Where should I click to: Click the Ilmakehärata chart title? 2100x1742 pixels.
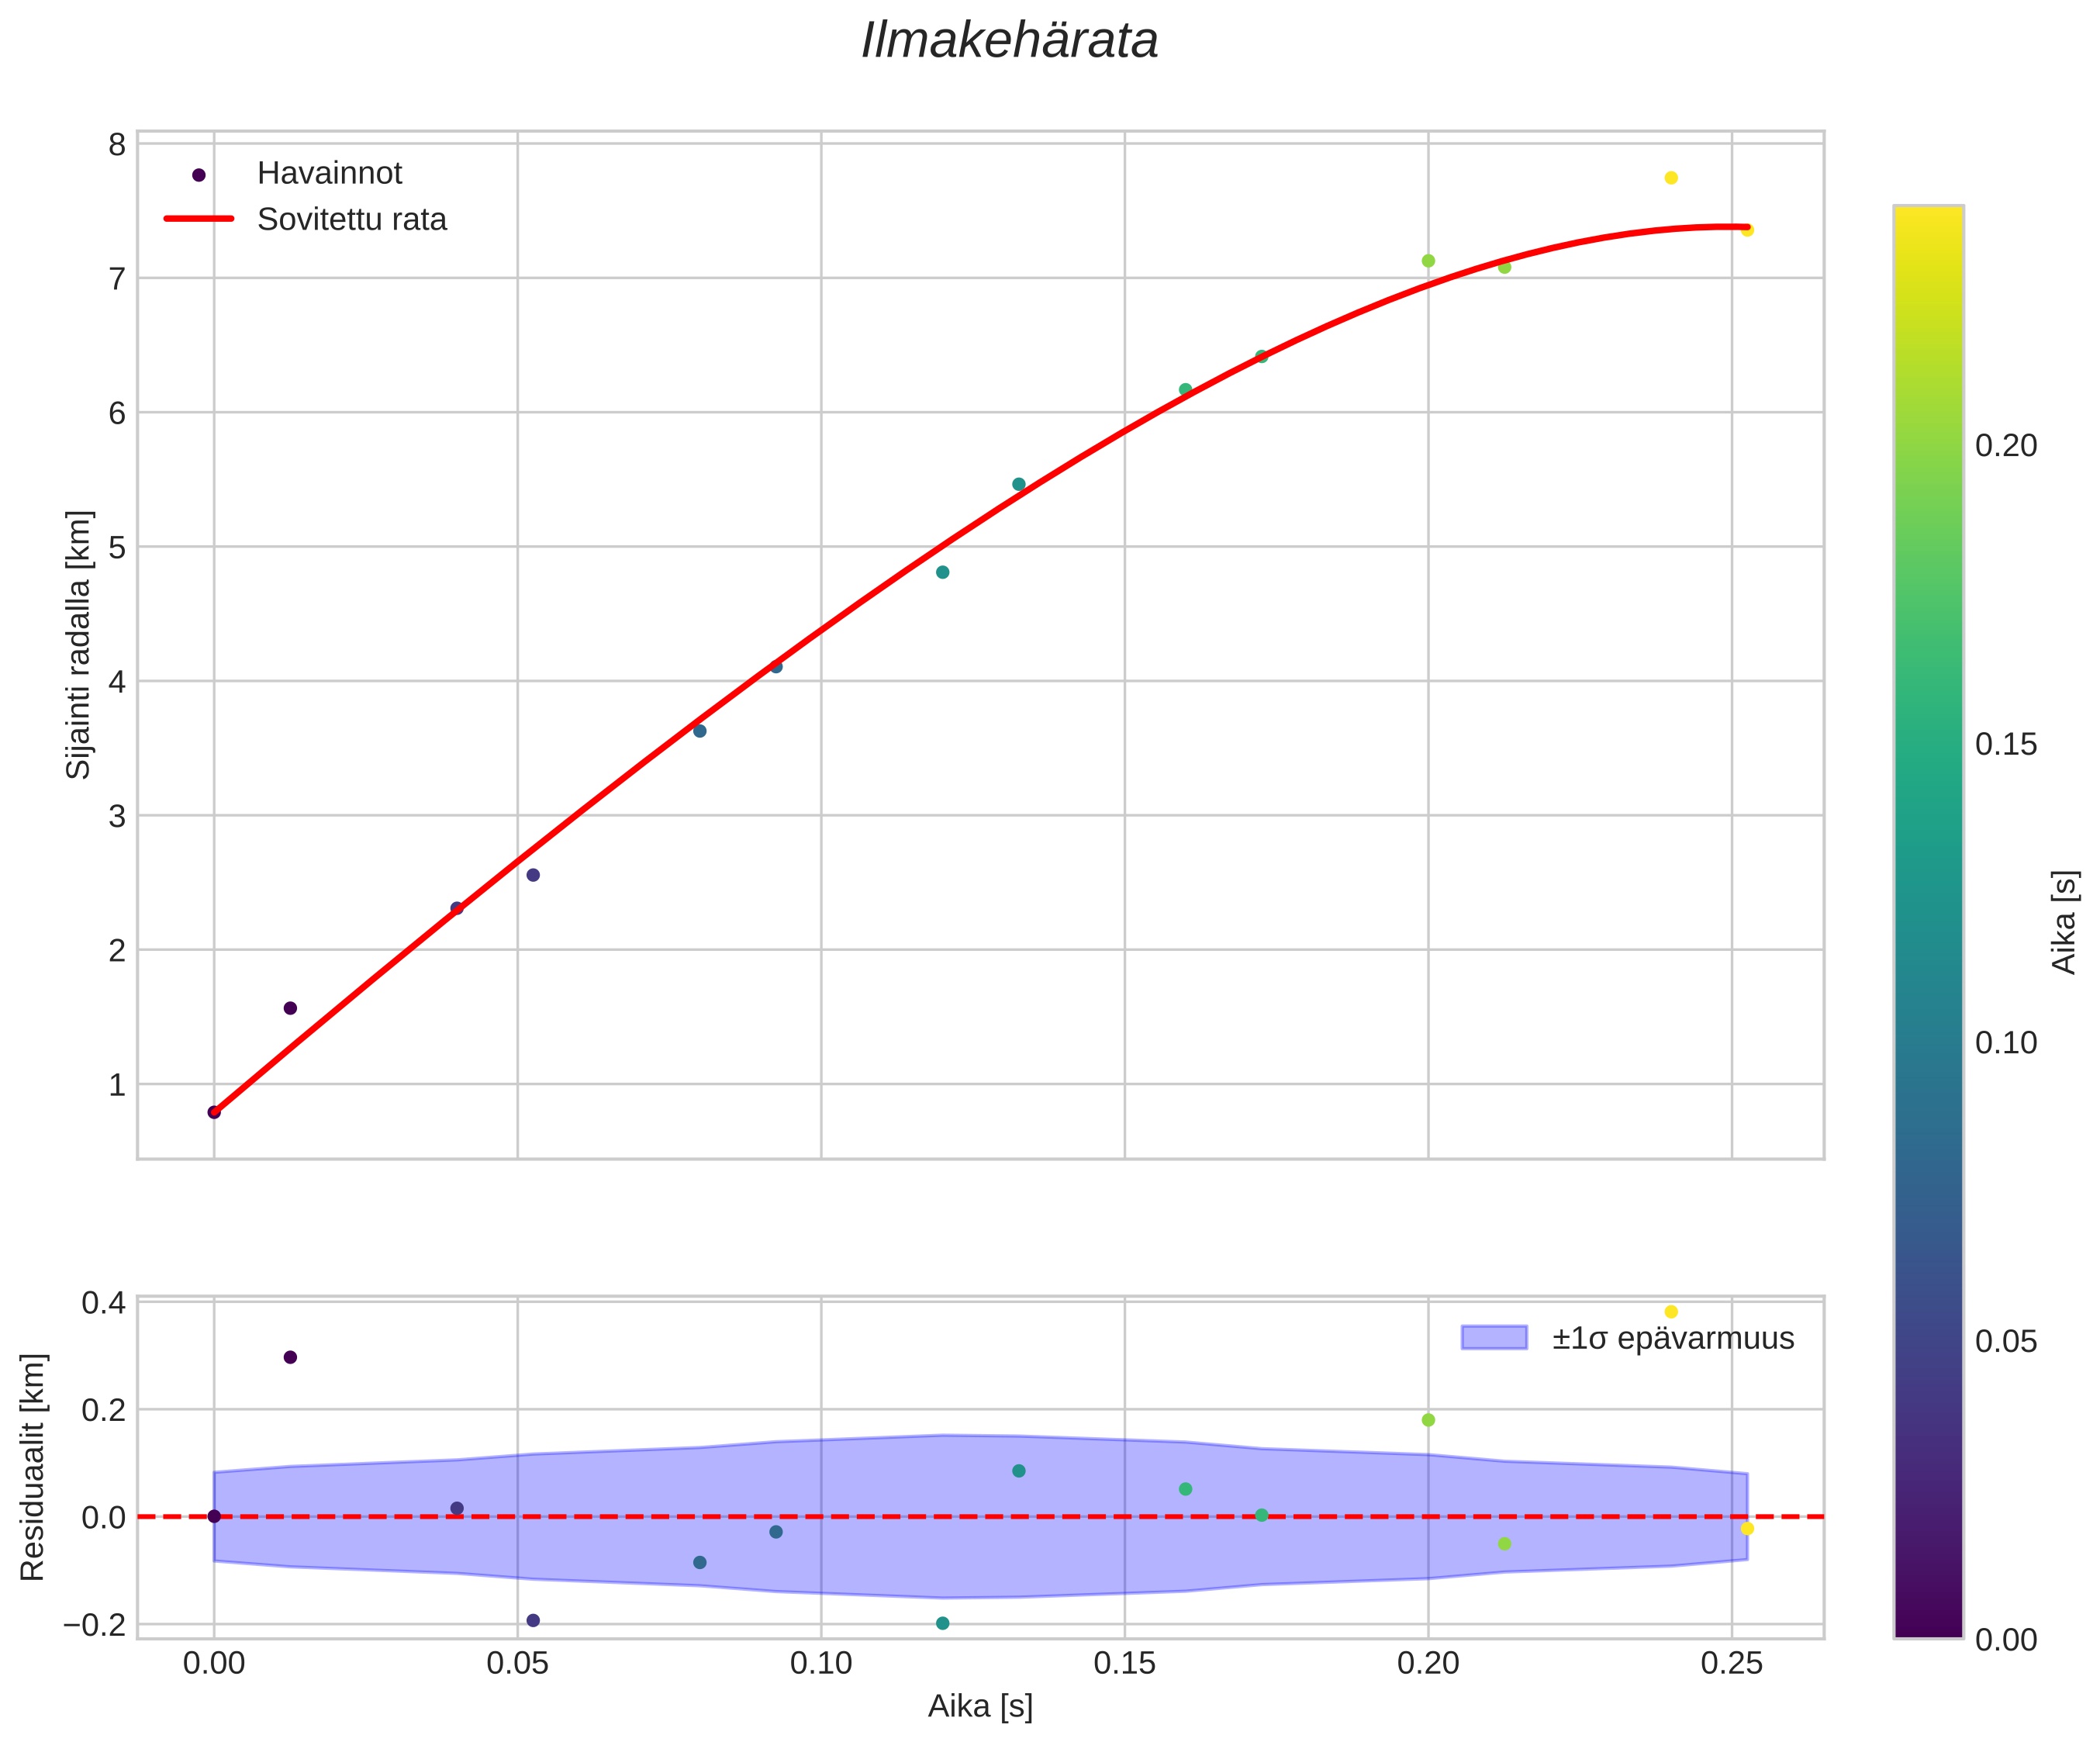pos(1009,42)
